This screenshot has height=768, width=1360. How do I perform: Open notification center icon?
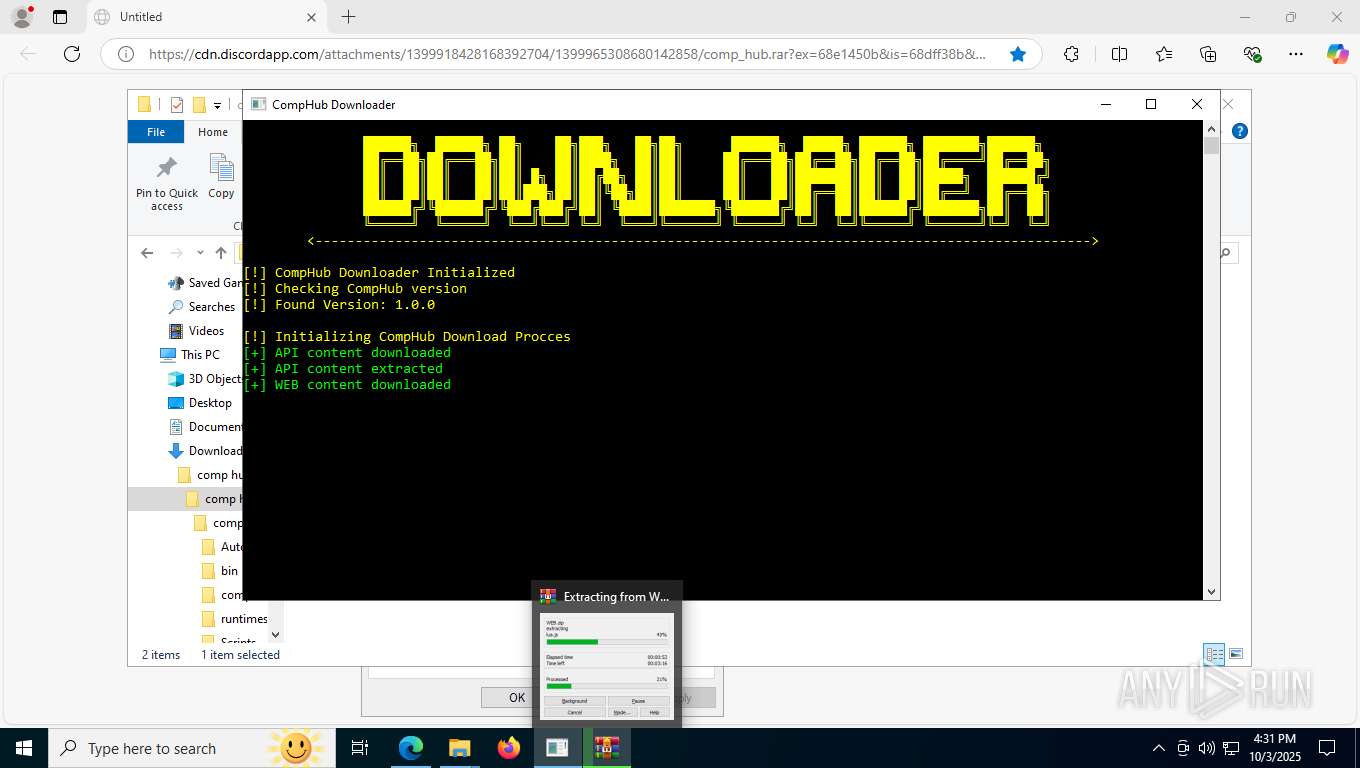coord(1327,748)
